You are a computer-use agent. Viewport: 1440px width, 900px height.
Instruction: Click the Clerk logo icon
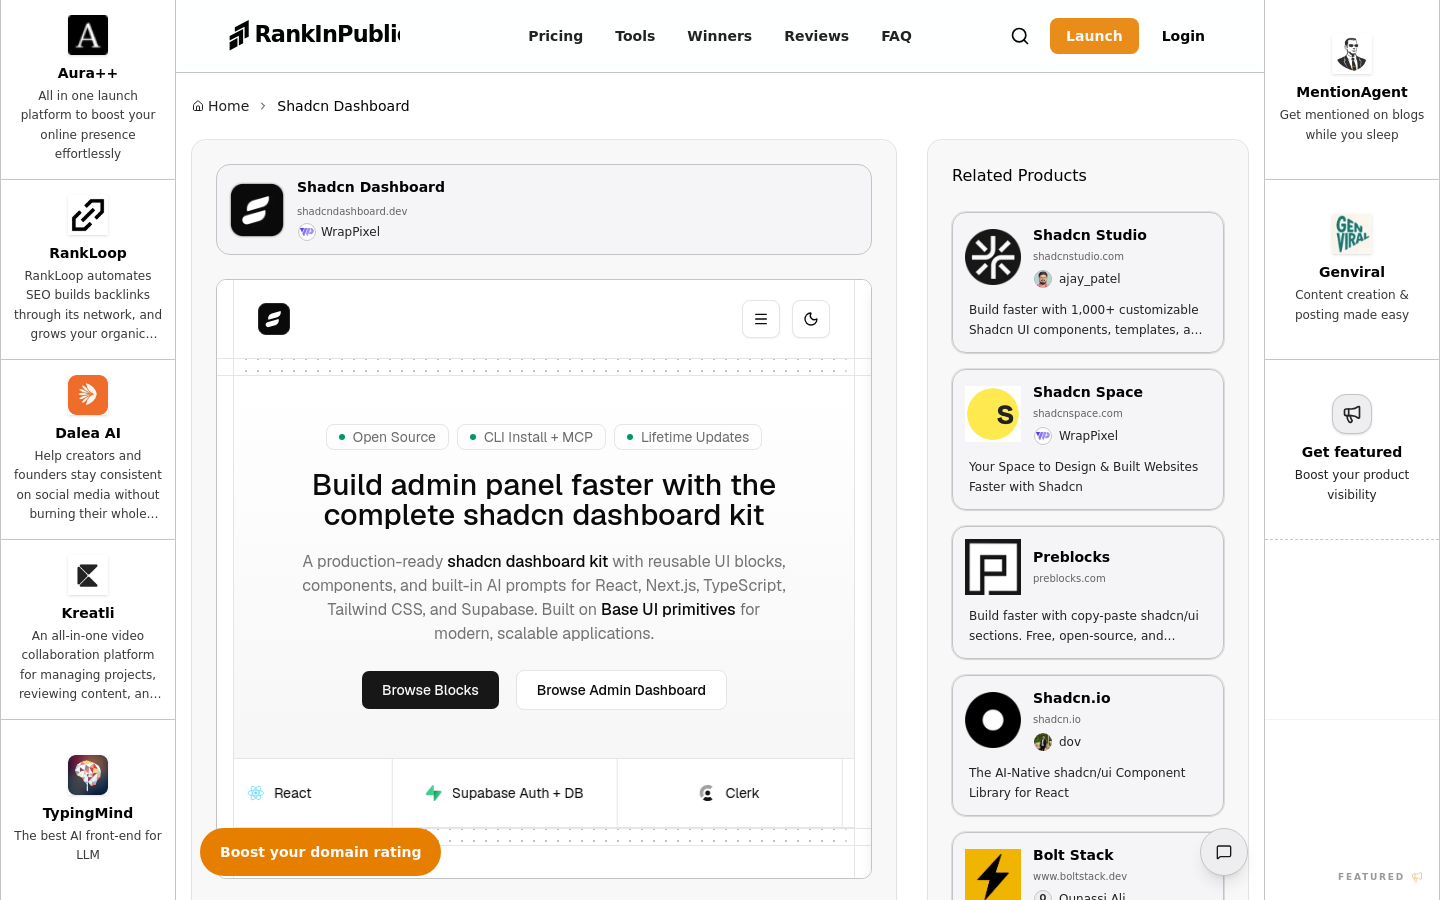coord(707,793)
